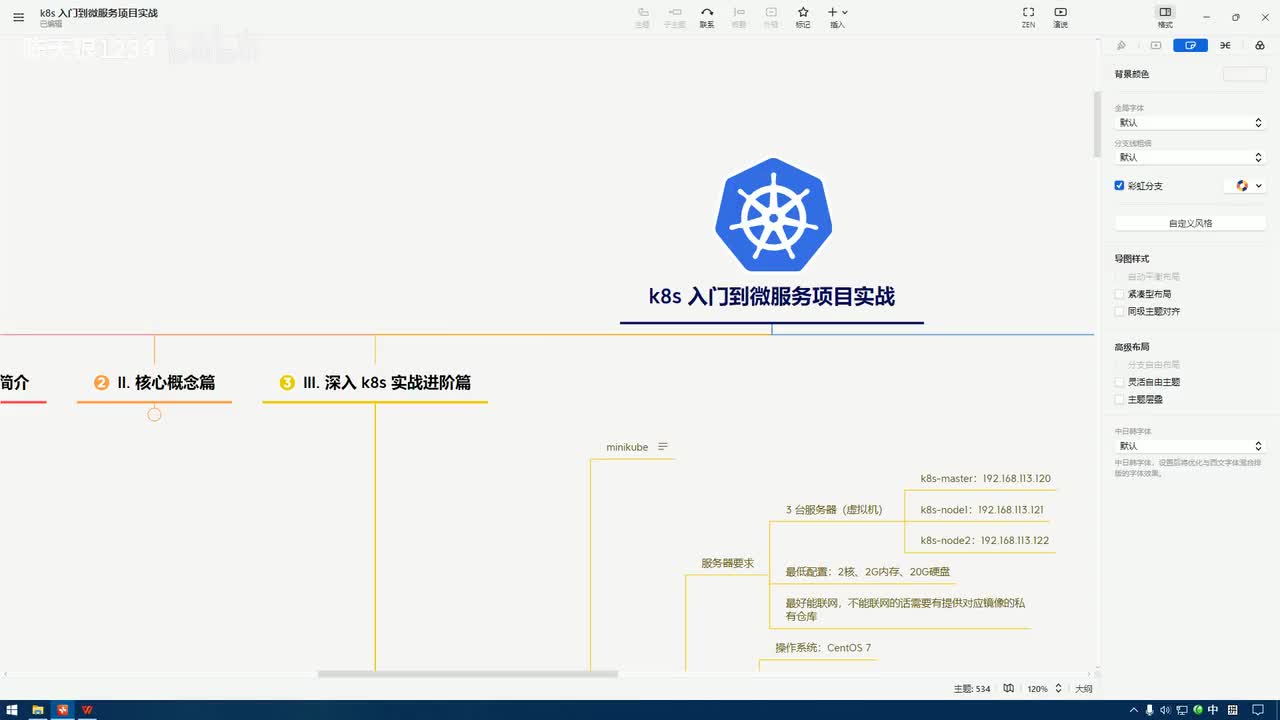Adjust the 120% zoom stepper

tap(1060, 689)
